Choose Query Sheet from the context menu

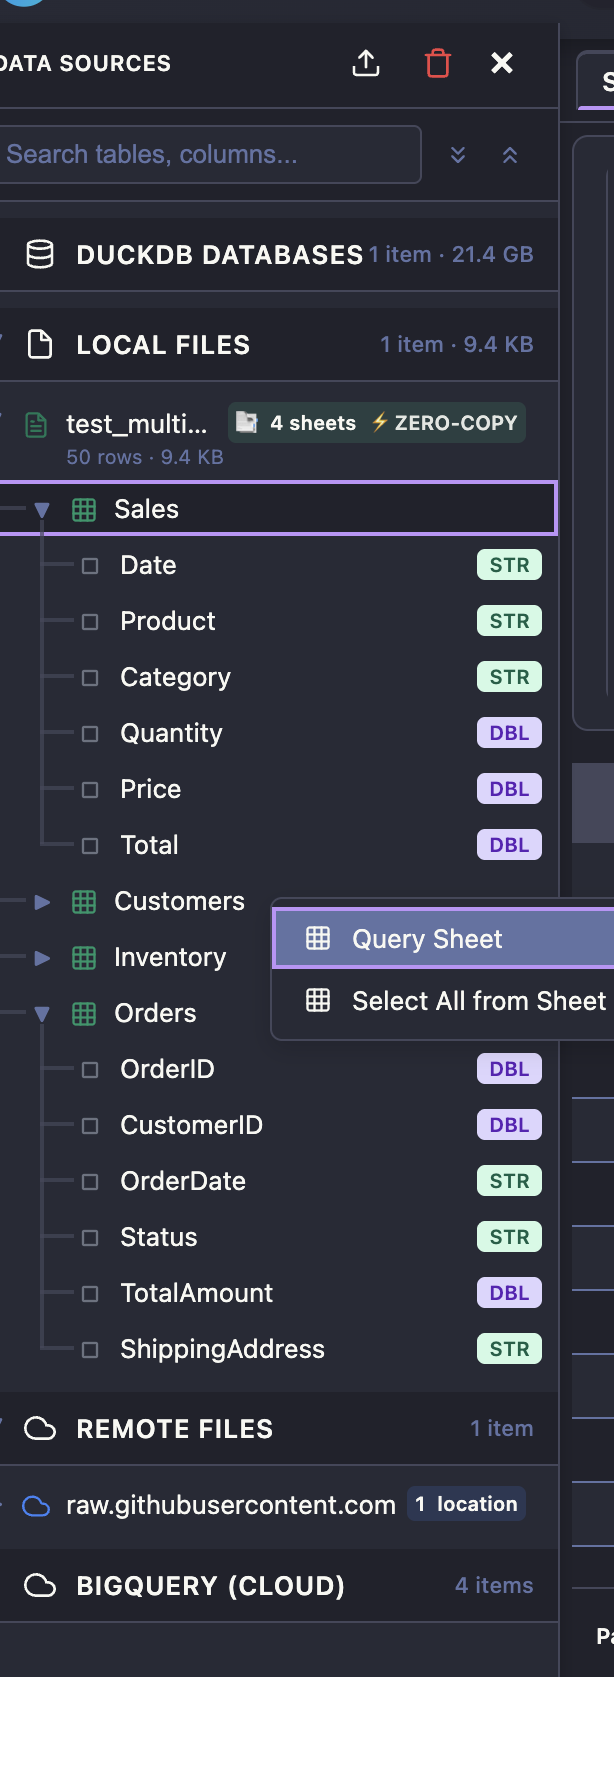pos(426,938)
